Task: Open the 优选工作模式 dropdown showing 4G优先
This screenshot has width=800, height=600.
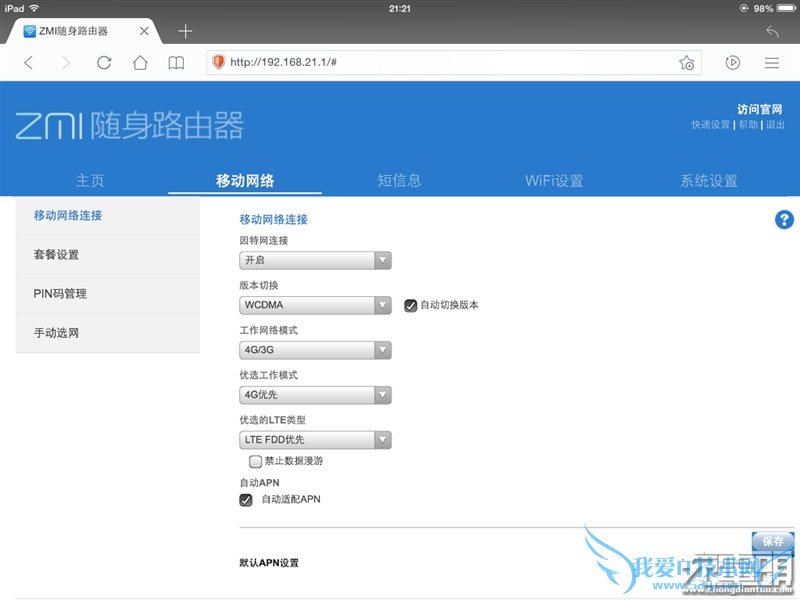Action: (x=315, y=395)
